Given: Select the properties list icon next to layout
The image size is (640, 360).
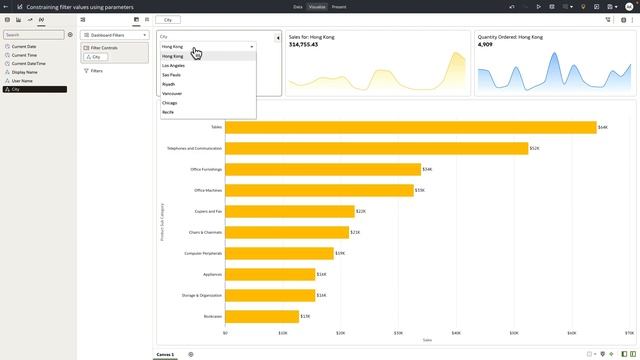Looking at the screenshot, I should [147, 20].
